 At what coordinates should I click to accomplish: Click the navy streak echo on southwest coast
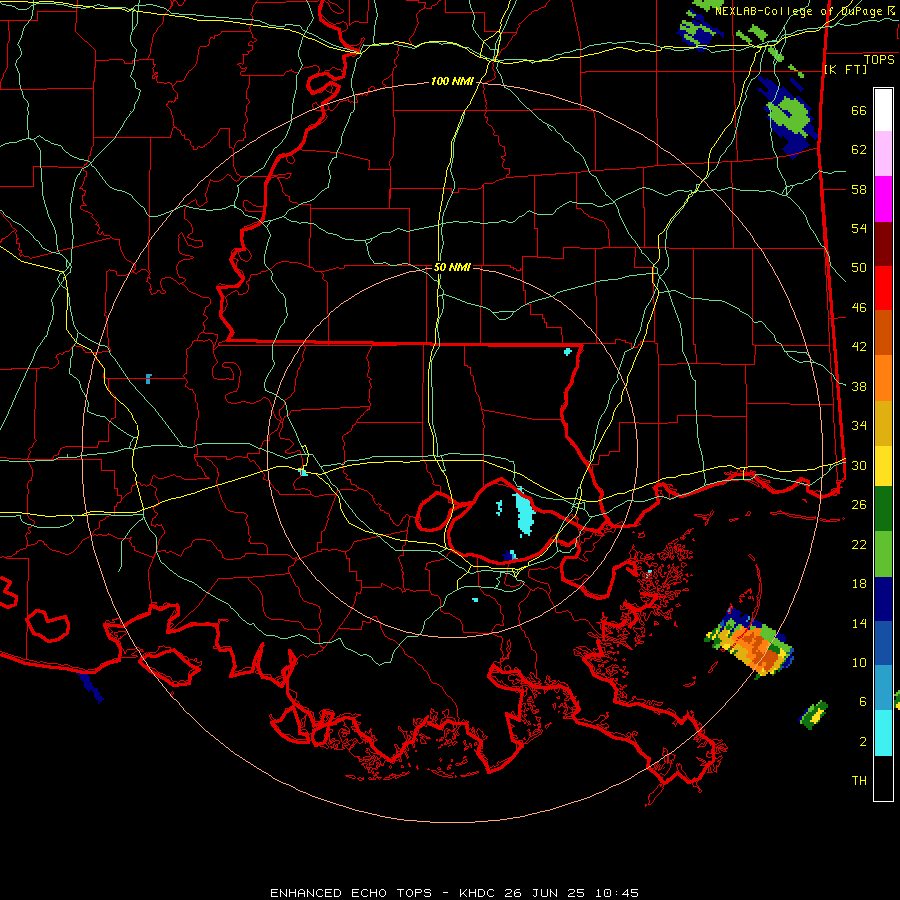(91, 687)
